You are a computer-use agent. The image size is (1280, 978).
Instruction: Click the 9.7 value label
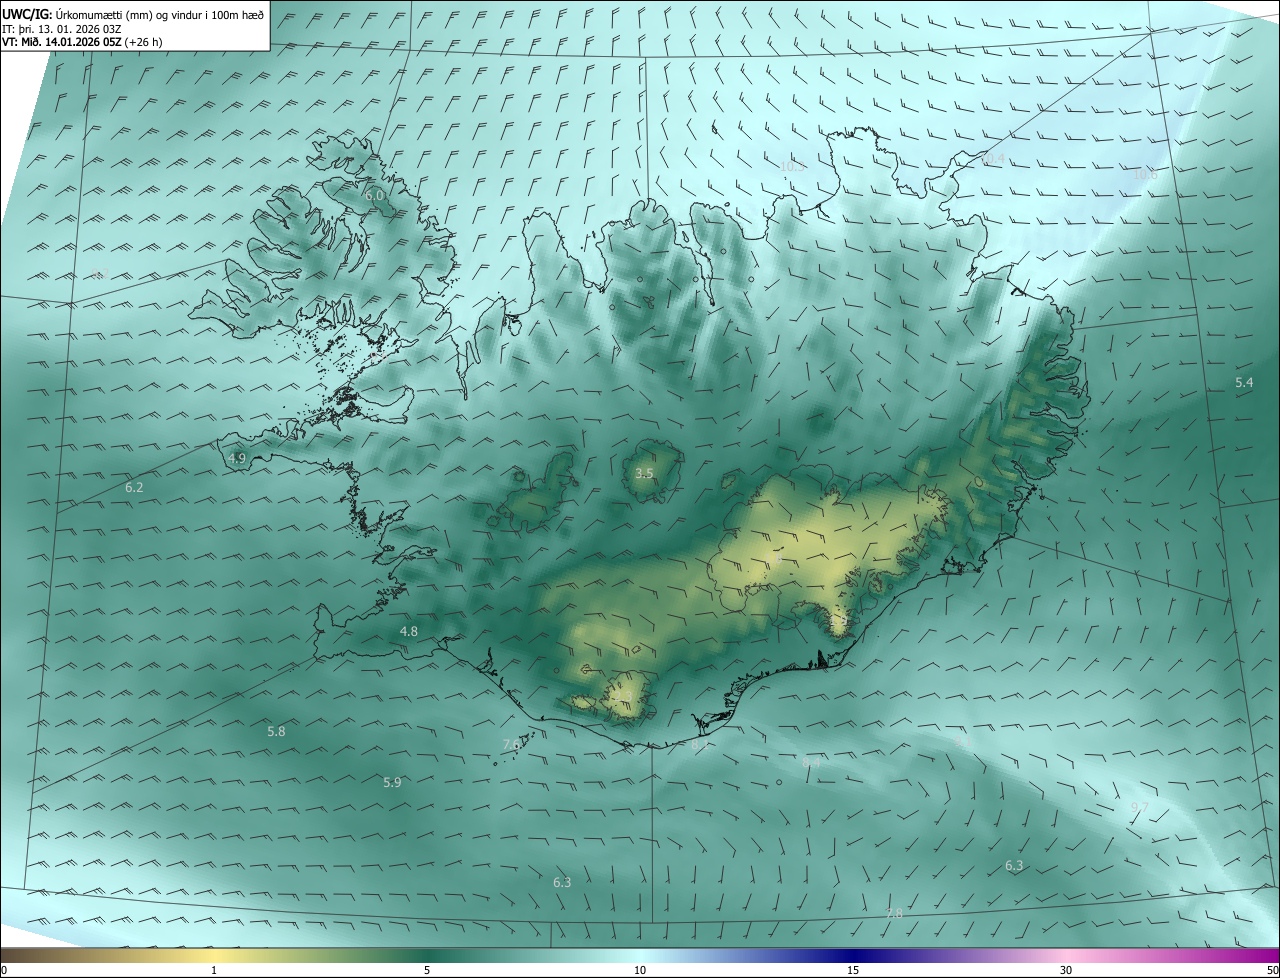pyautogui.click(x=1140, y=806)
